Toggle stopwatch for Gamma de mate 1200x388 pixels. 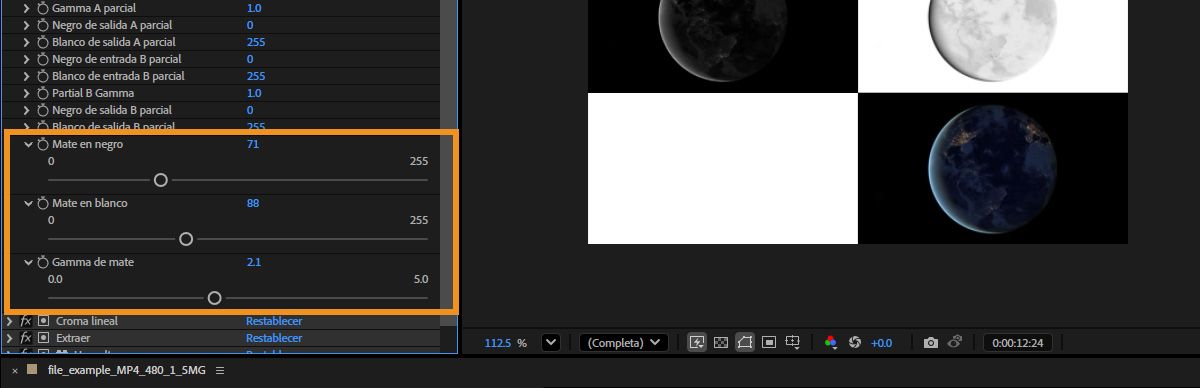pyautogui.click(x=42, y=262)
